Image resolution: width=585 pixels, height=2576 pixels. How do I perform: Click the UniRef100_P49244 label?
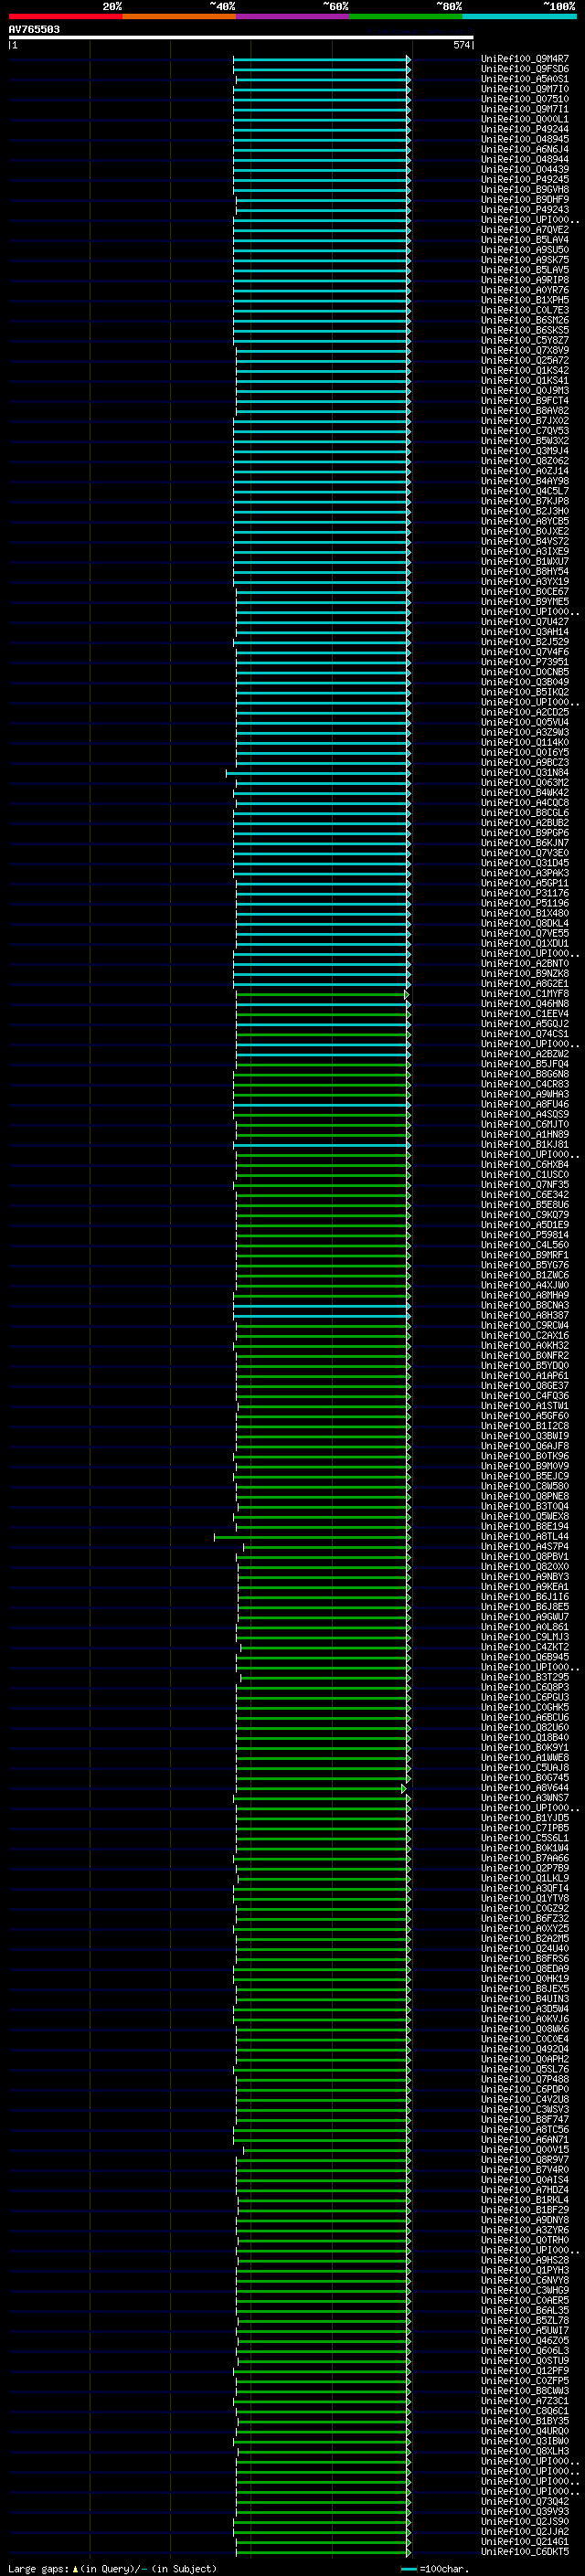(525, 129)
